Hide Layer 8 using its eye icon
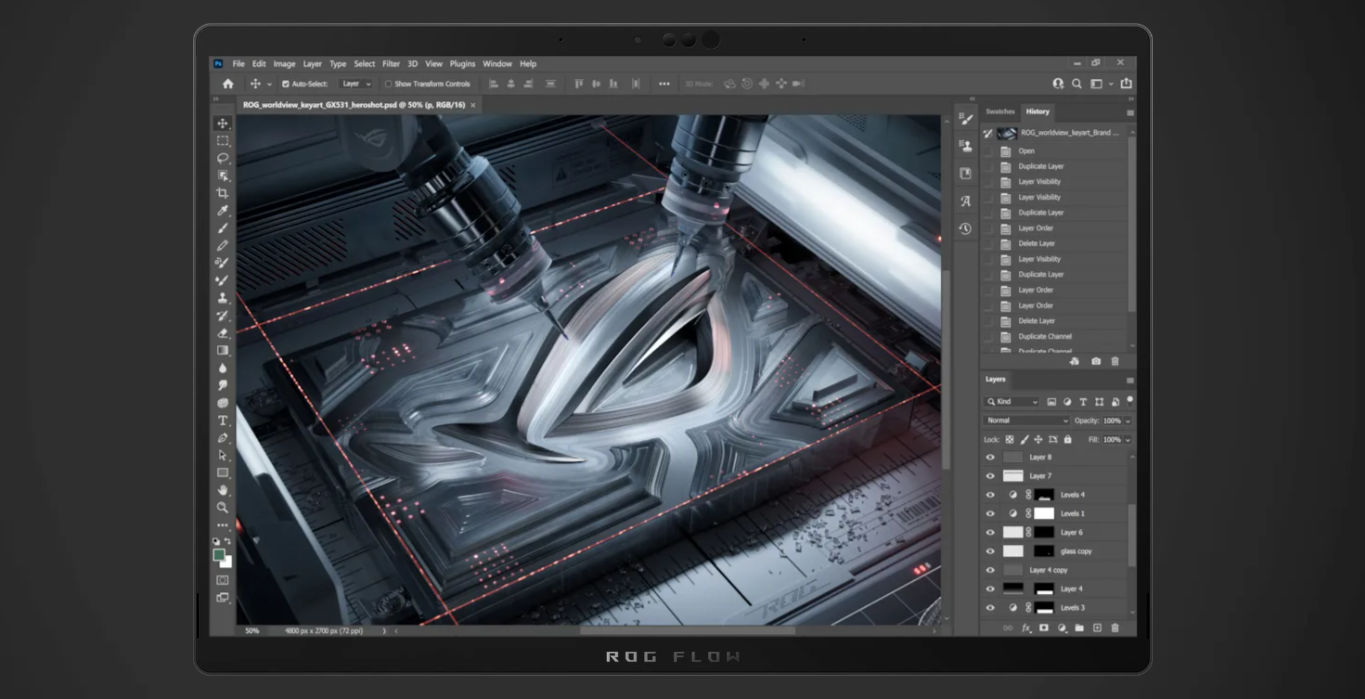Image resolution: width=1365 pixels, height=699 pixels. click(x=990, y=457)
